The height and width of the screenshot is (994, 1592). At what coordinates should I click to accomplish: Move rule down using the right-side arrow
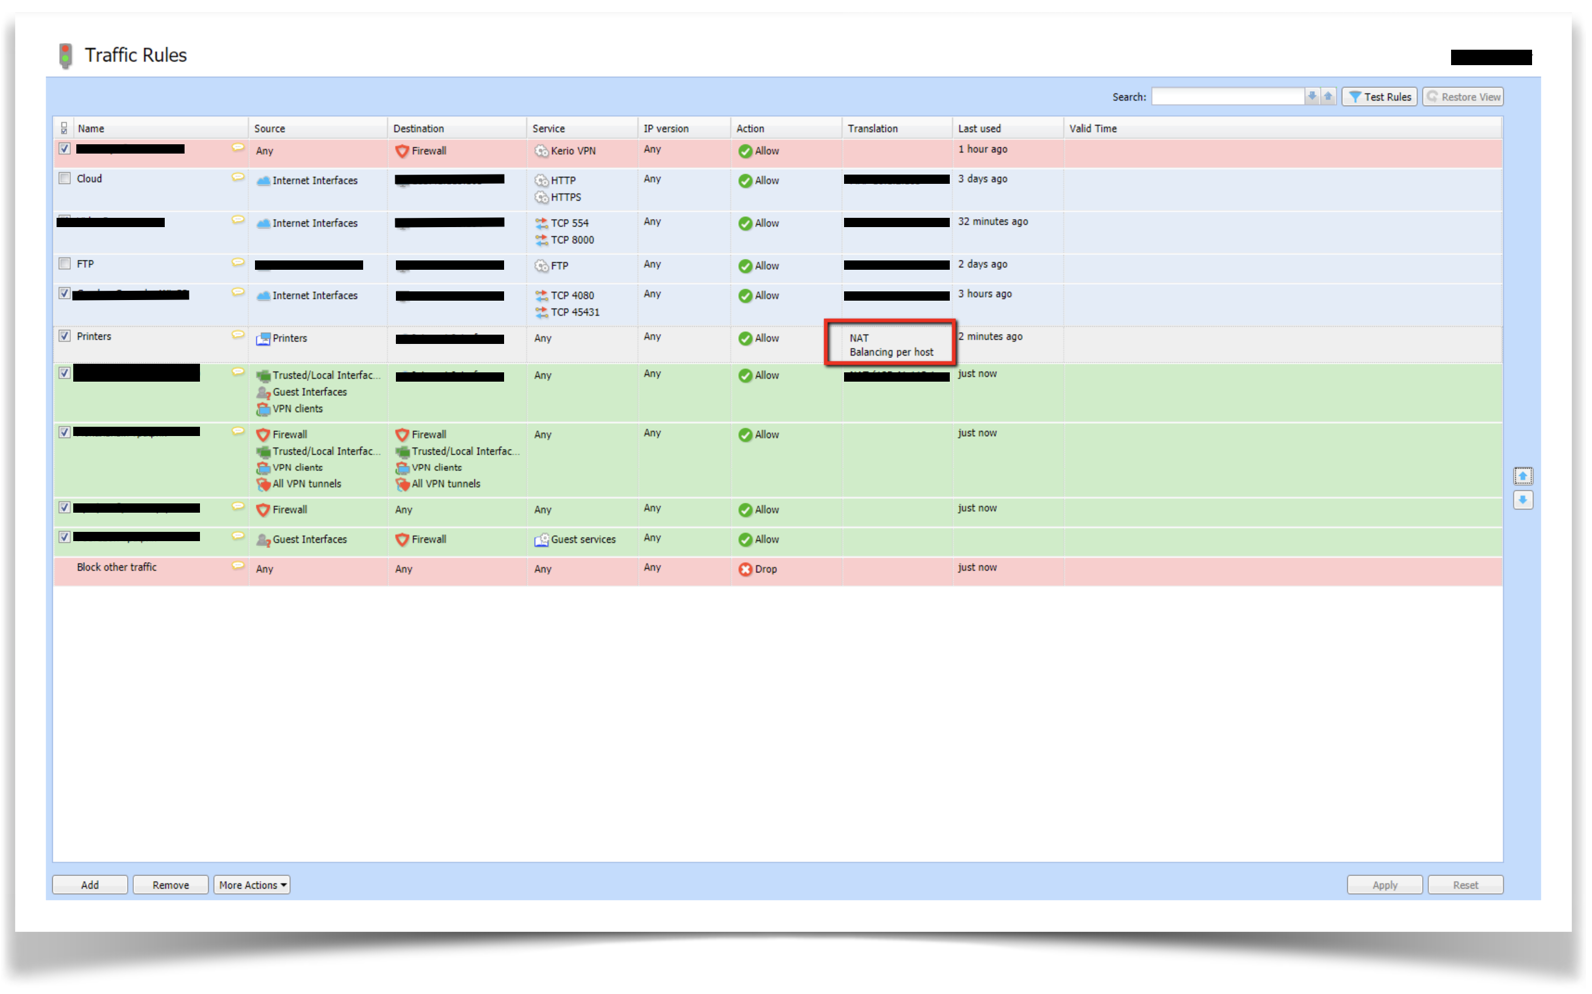tap(1522, 500)
